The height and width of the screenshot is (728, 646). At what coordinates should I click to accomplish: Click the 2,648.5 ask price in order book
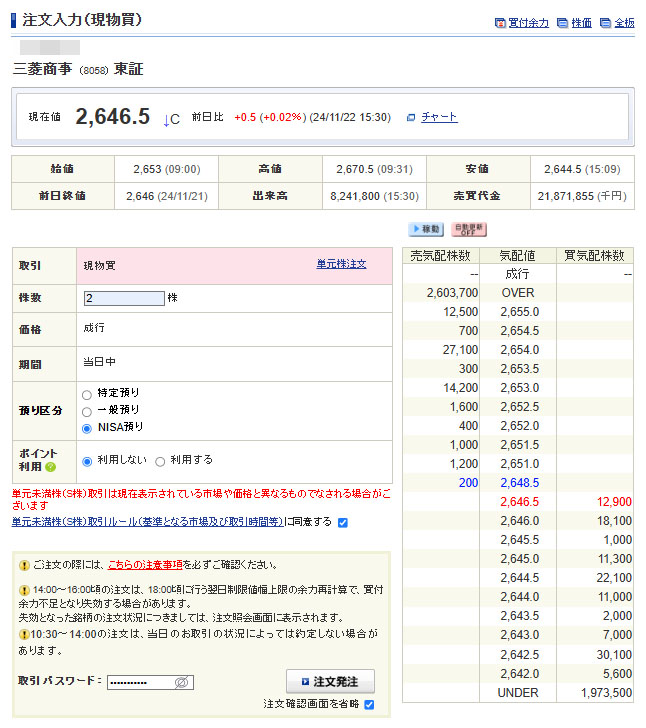tap(518, 483)
